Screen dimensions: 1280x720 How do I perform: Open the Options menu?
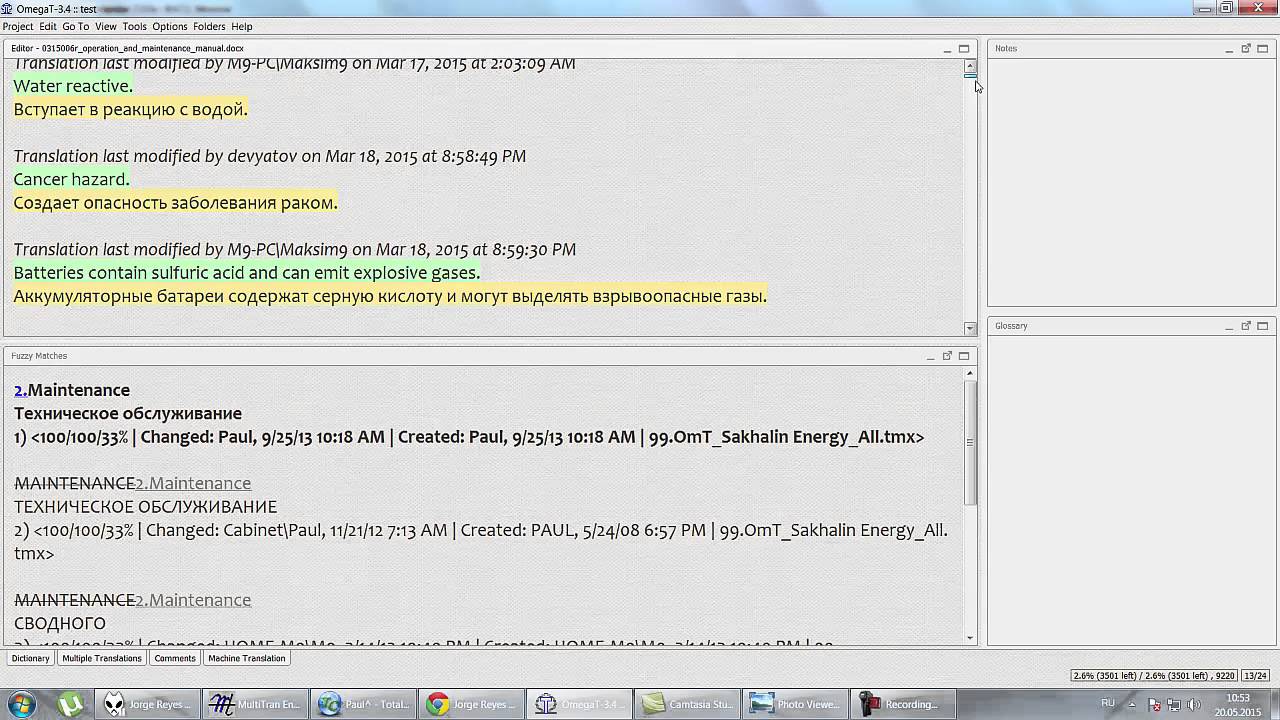pyautogui.click(x=170, y=26)
